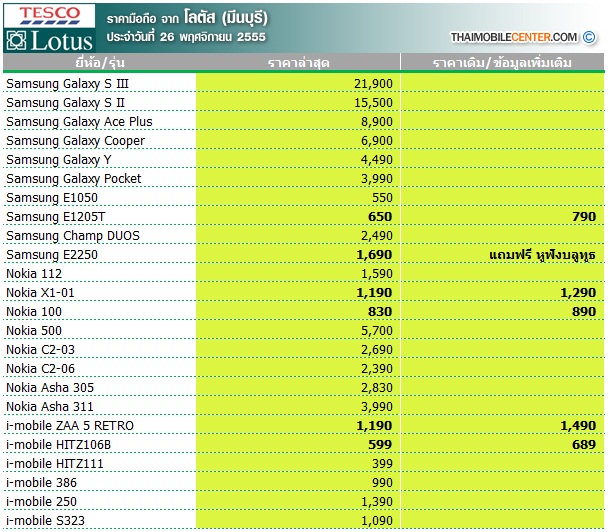The image size is (608, 532).
Task: Click the copyright symbol icon
Action: (589, 37)
